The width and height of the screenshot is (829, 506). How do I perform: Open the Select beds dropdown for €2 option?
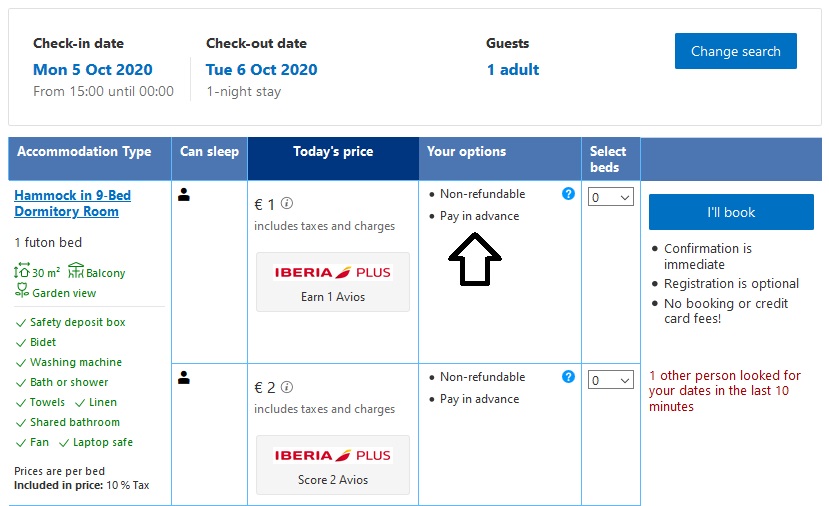611,380
